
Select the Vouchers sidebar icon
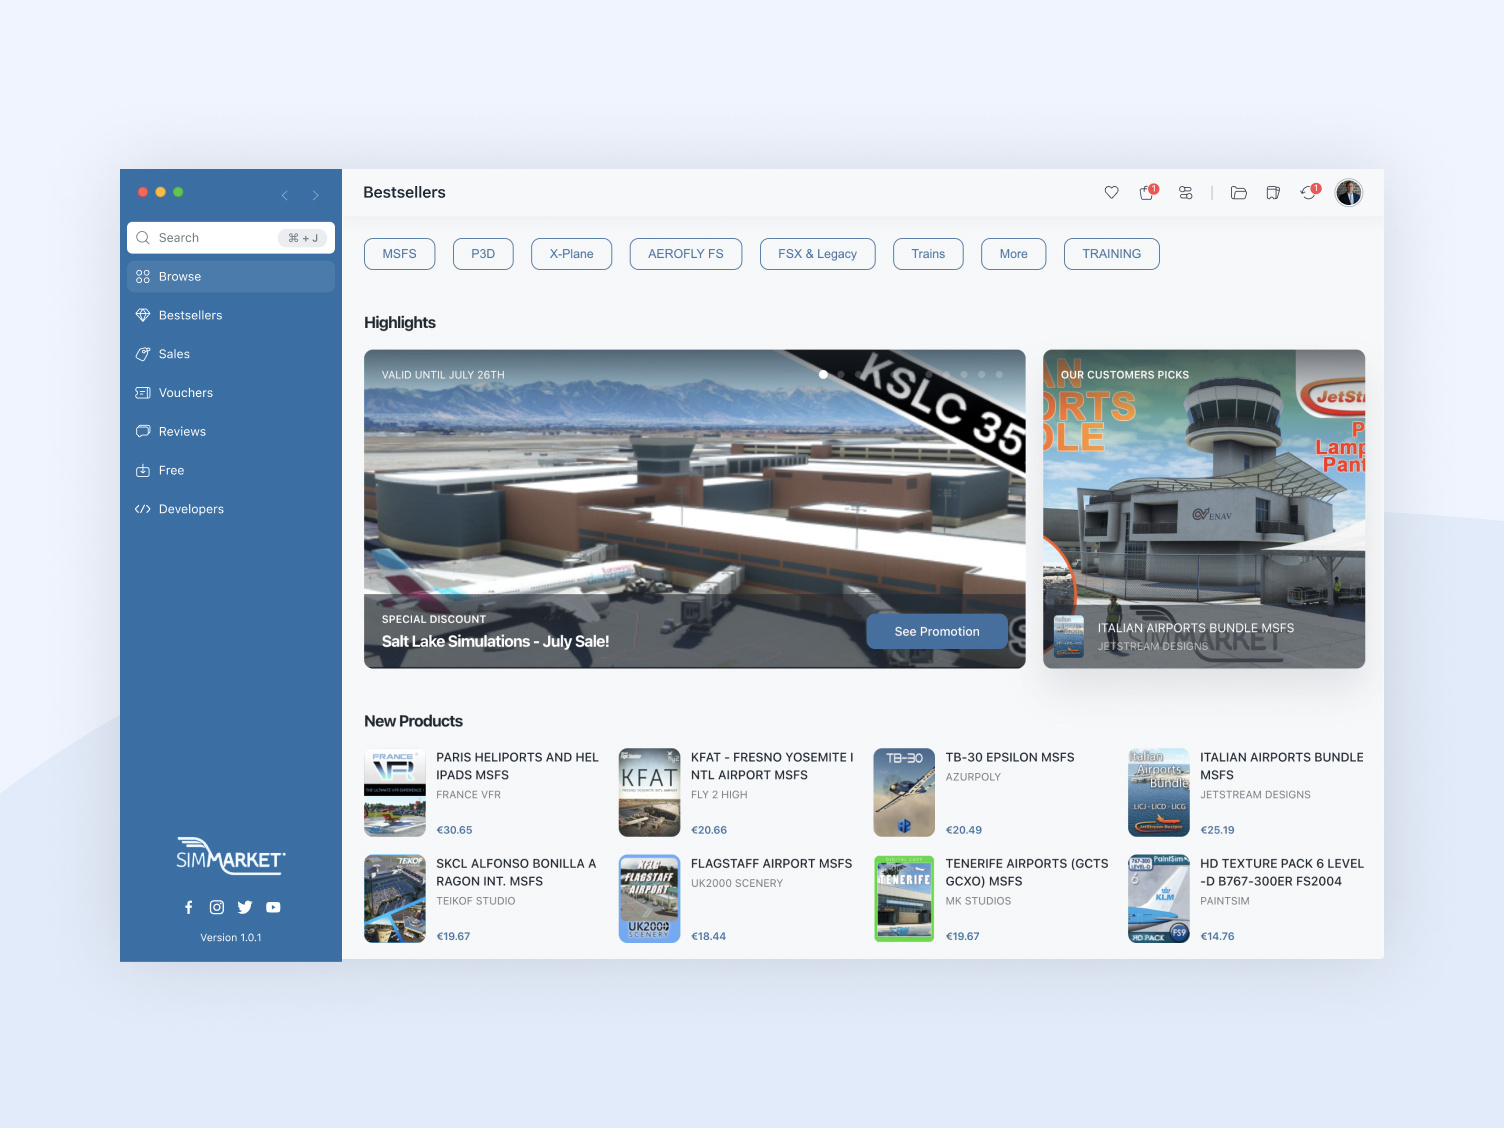(144, 392)
